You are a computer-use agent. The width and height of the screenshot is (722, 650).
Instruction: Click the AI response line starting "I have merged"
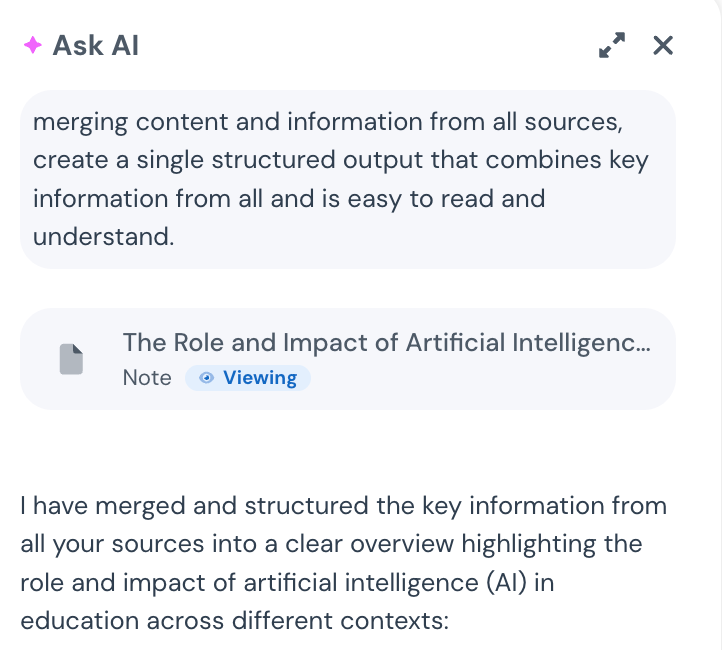(343, 505)
